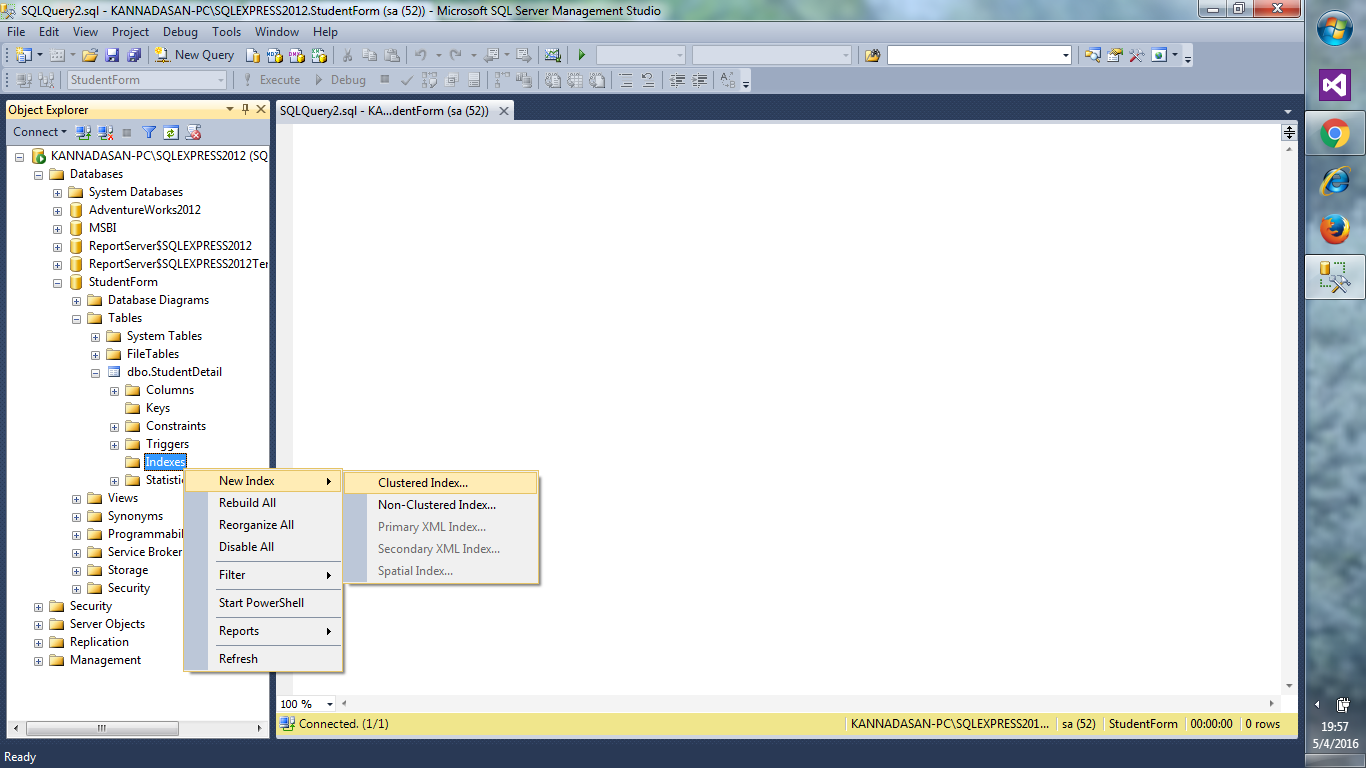Image resolution: width=1366 pixels, height=768 pixels.
Task: Open the Solution Explorer toolbar icon
Action: (1092, 55)
